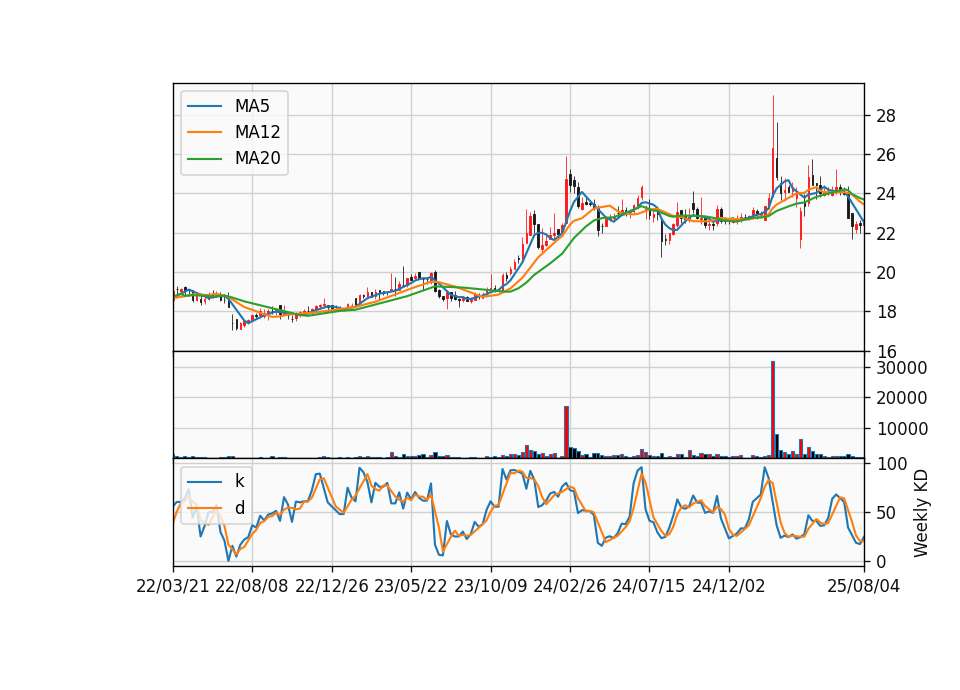Click the price axis value 16
The width and height of the screenshot is (960, 690).
tap(886, 351)
